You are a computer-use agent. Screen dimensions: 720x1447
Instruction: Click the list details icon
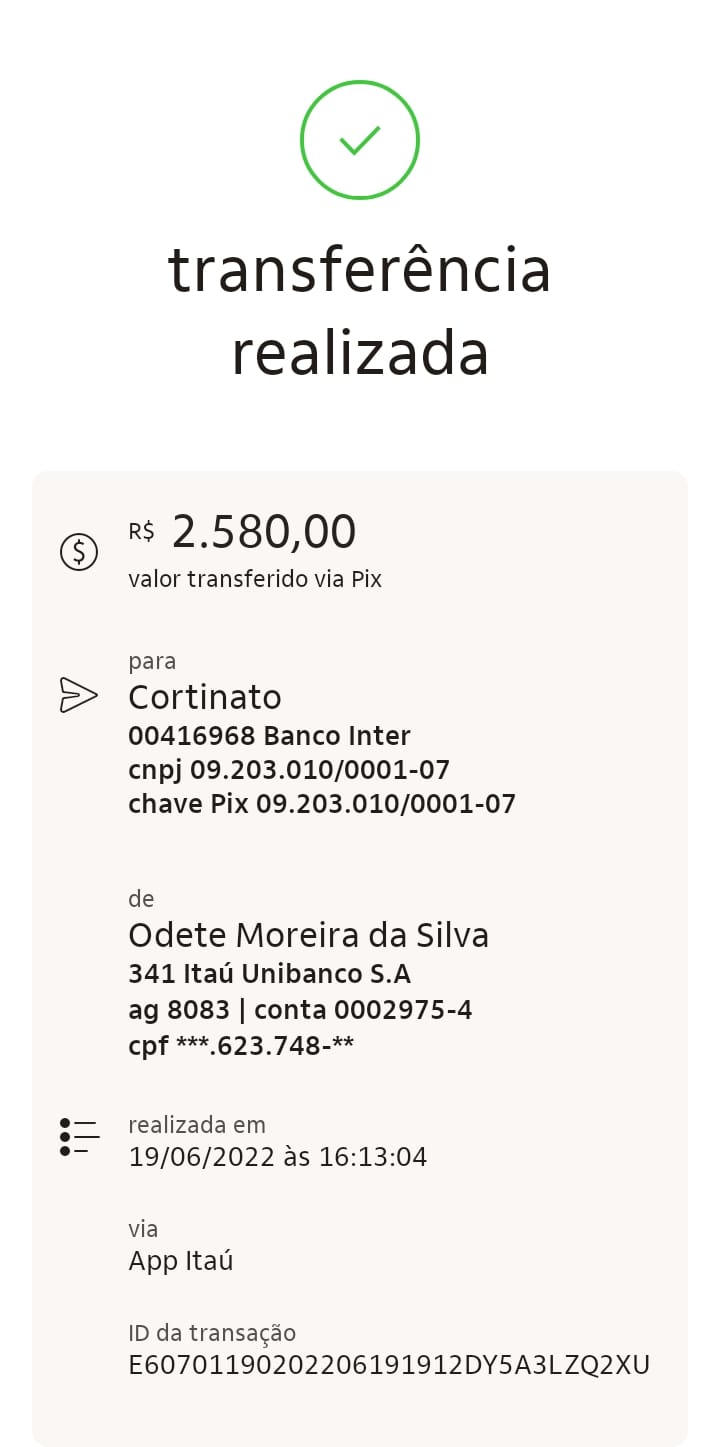point(79,1137)
